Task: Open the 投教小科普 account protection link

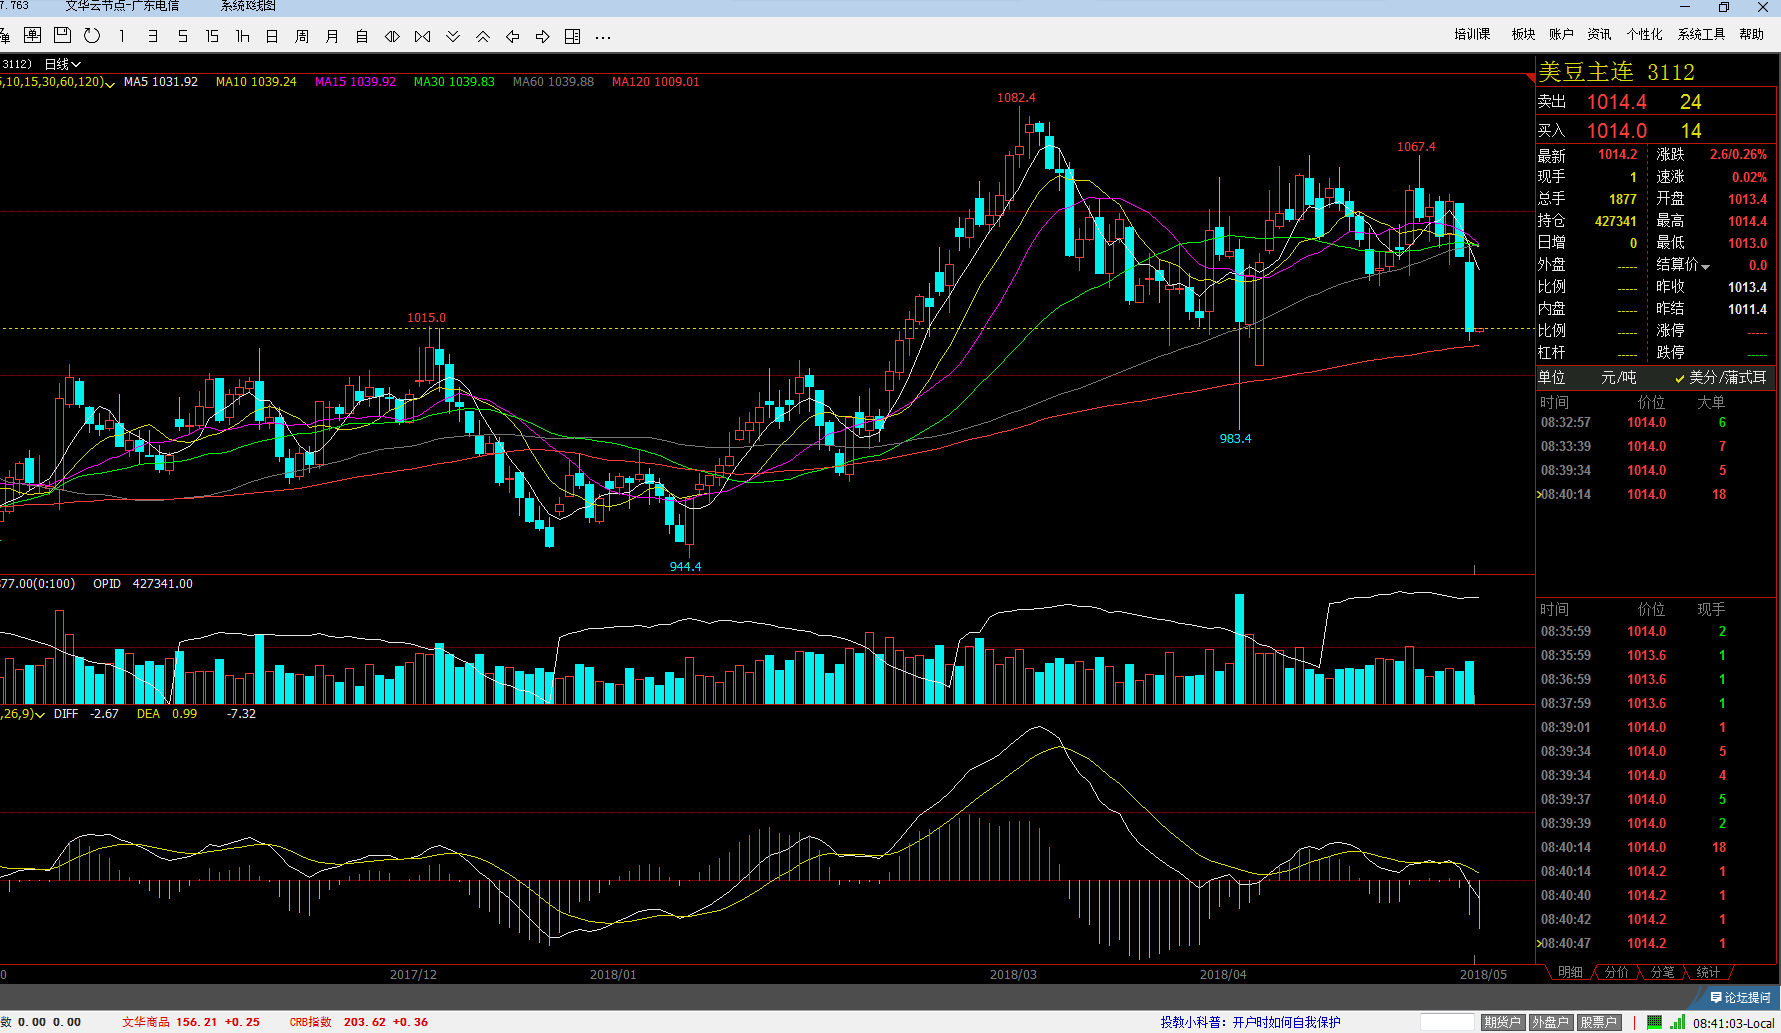Action: click(1250, 1022)
